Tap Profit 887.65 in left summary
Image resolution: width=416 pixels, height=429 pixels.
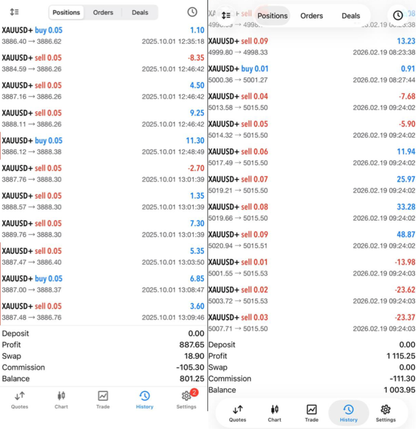(103, 345)
